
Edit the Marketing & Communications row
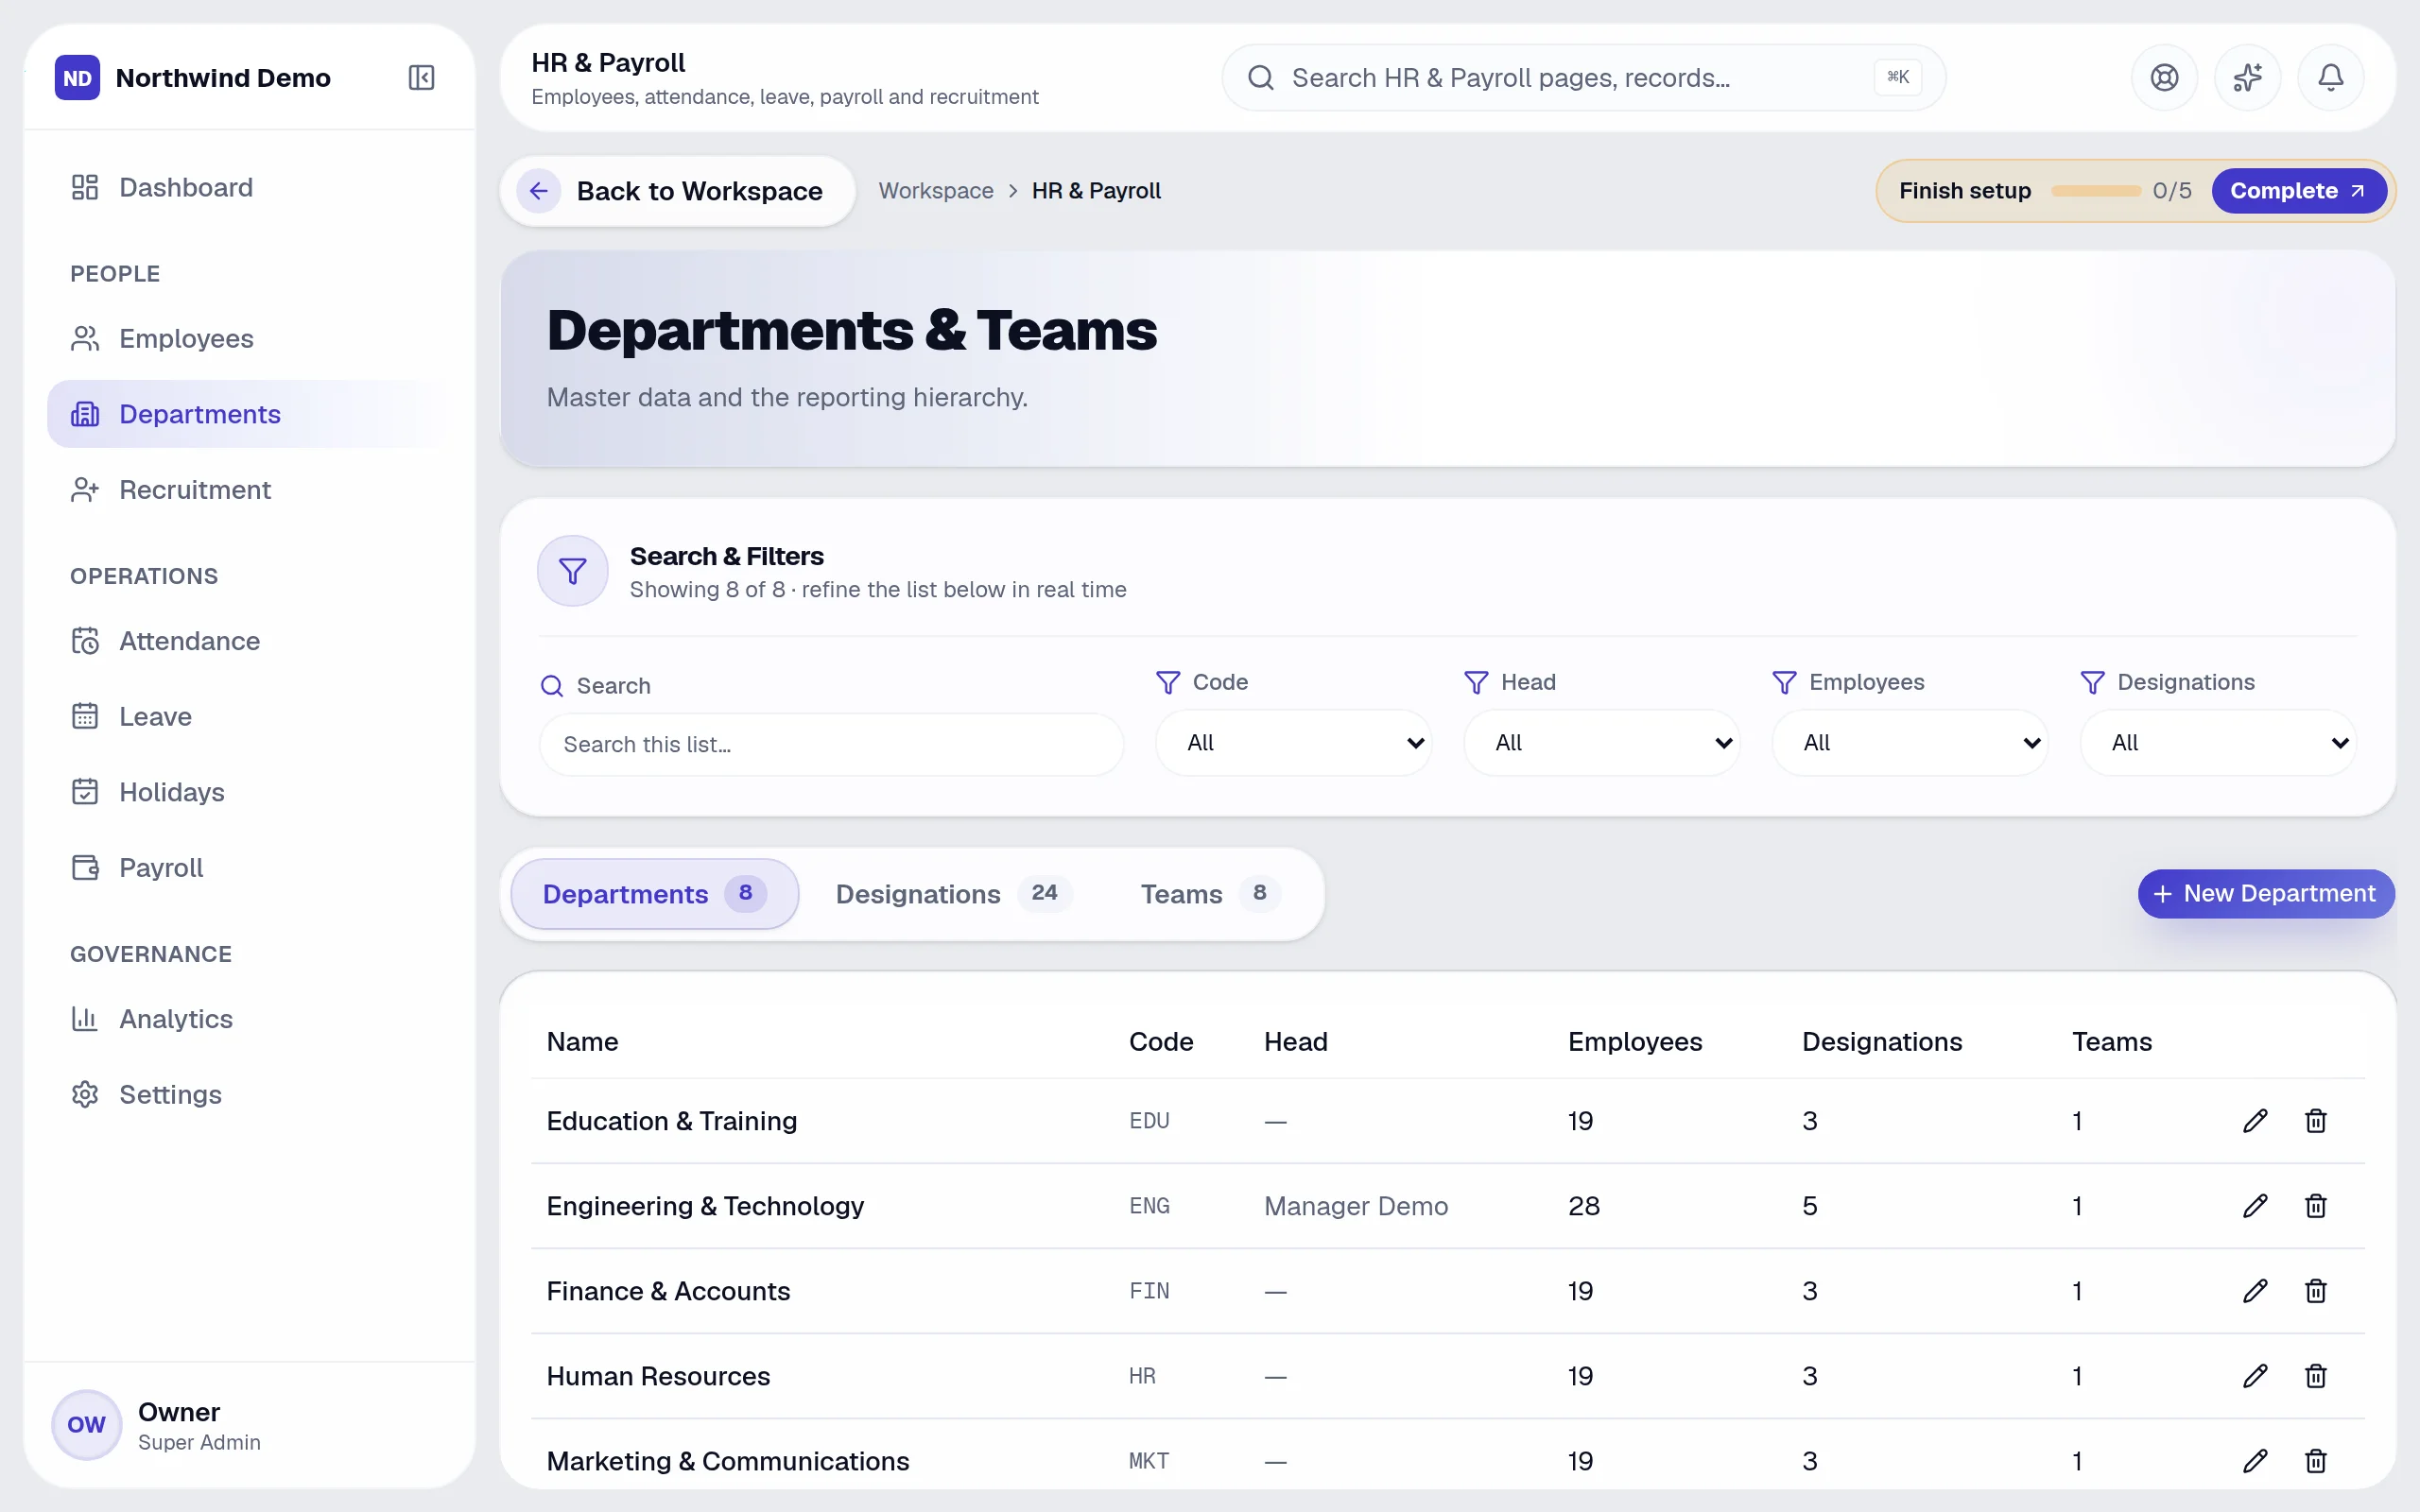point(2255,1460)
